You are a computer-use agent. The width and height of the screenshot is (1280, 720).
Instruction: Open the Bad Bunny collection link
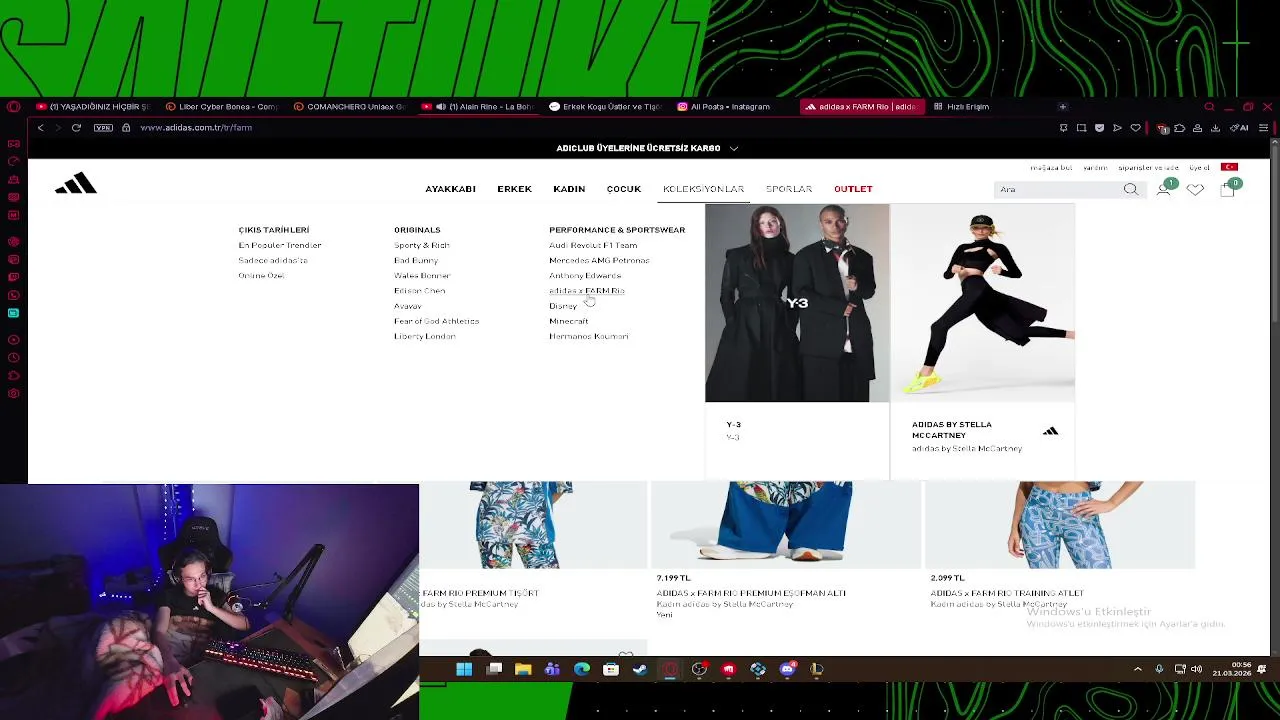416,261
